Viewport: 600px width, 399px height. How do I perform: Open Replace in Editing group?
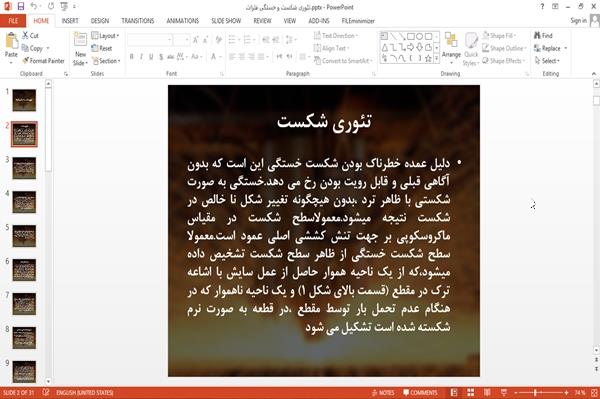[x=550, y=48]
